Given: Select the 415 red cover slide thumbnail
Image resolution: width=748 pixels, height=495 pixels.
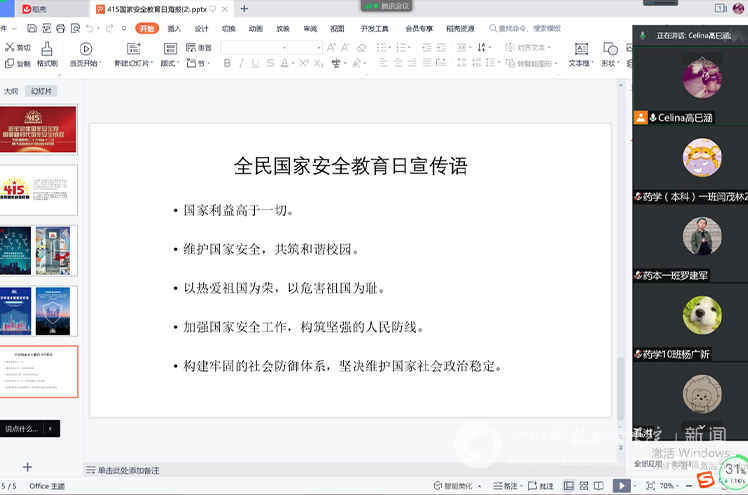Looking at the screenshot, I should [x=38, y=129].
